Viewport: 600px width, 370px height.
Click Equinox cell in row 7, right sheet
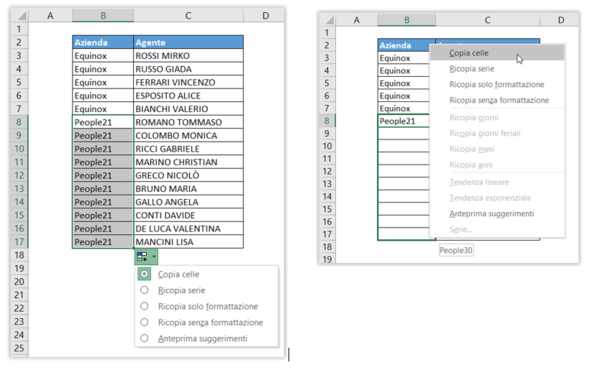pos(404,108)
